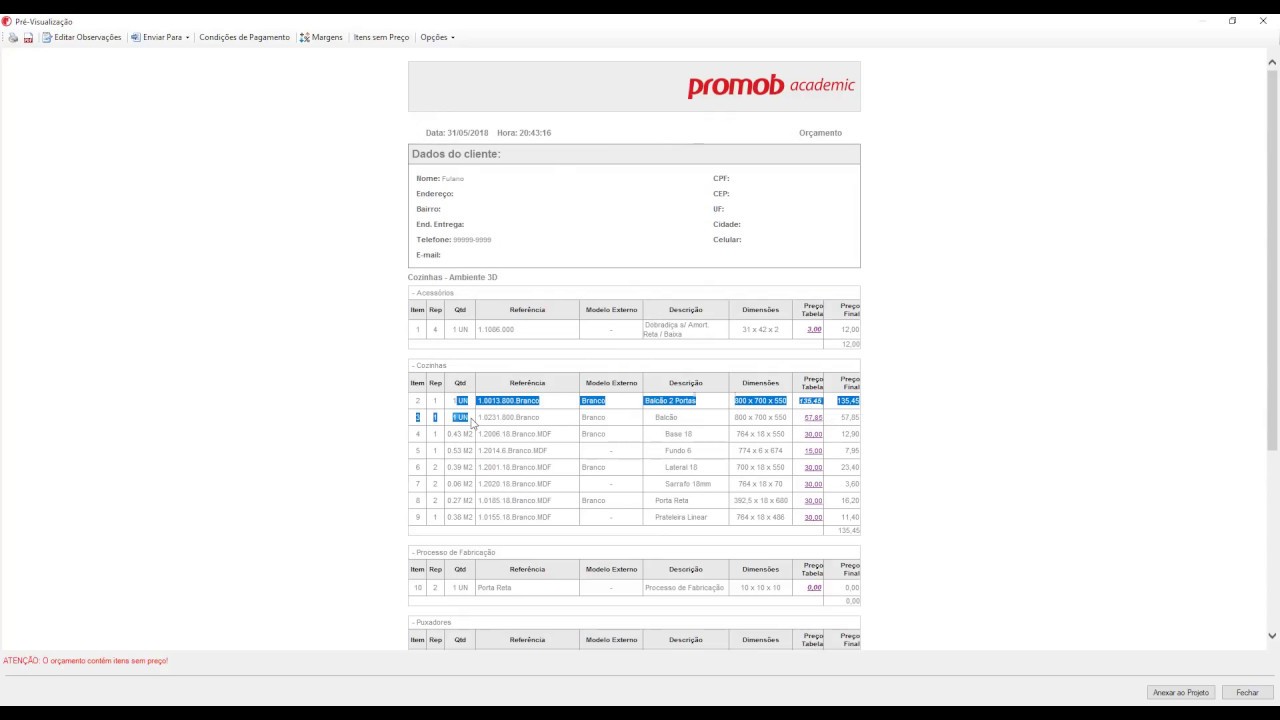Open the Margens settings
Image resolution: width=1280 pixels, height=720 pixels.
click(321, 38)
